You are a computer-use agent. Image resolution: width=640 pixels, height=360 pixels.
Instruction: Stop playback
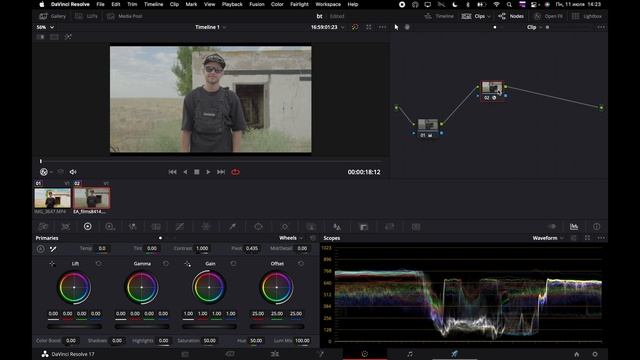(197, 172)
